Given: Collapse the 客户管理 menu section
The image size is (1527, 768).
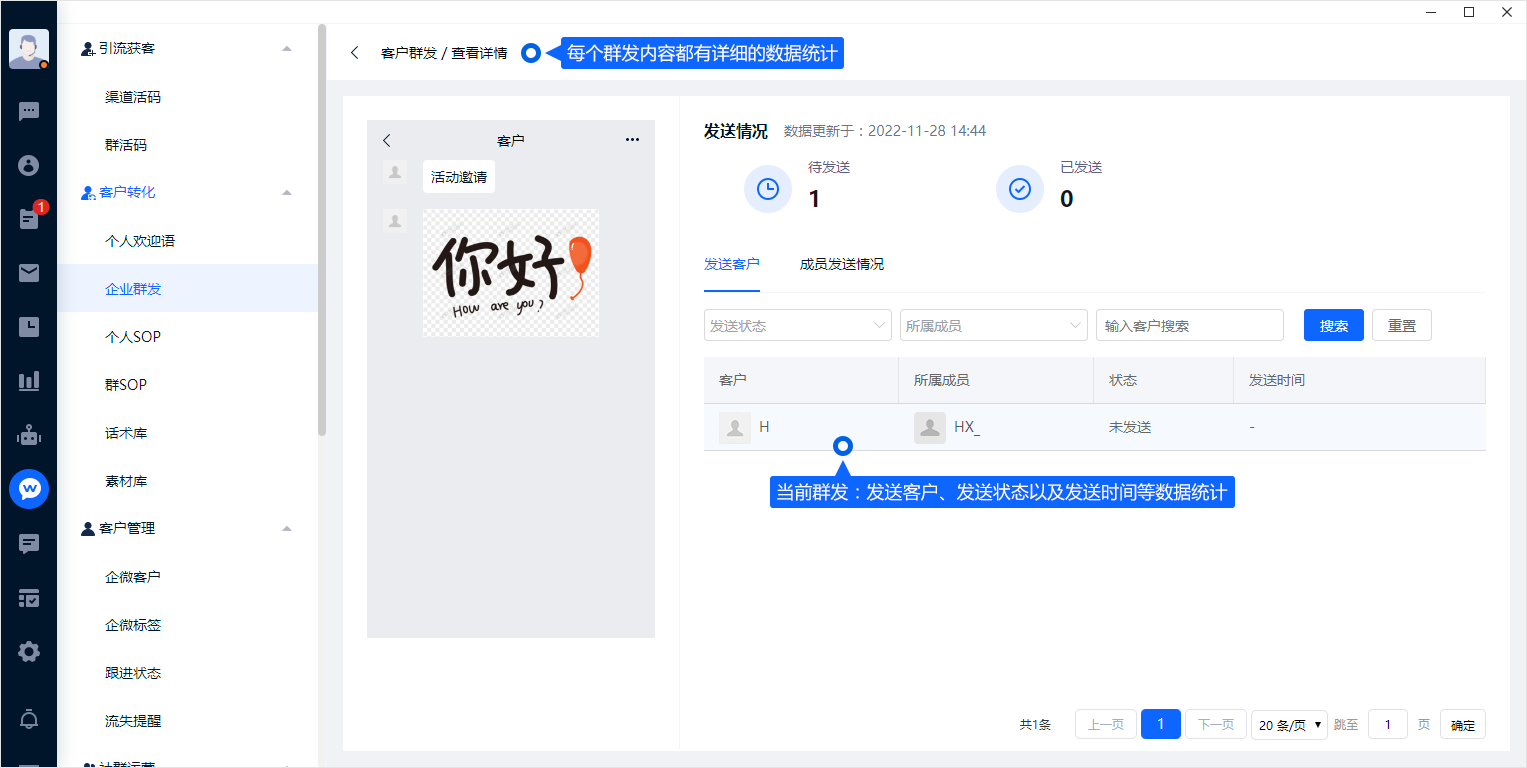Looking at the screenshot, I should (x=287, y=528).
